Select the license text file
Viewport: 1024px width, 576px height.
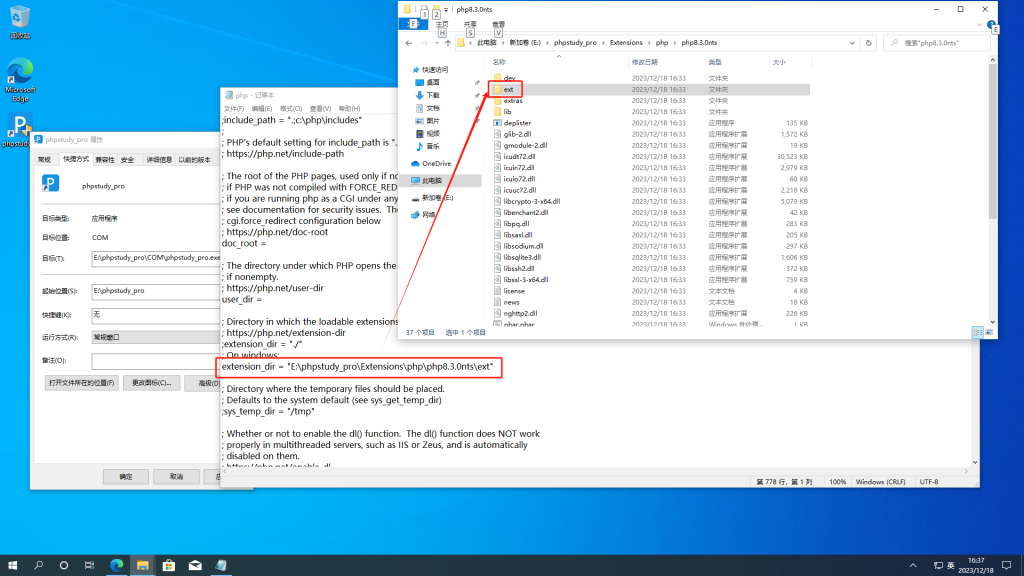pos(514,291)
